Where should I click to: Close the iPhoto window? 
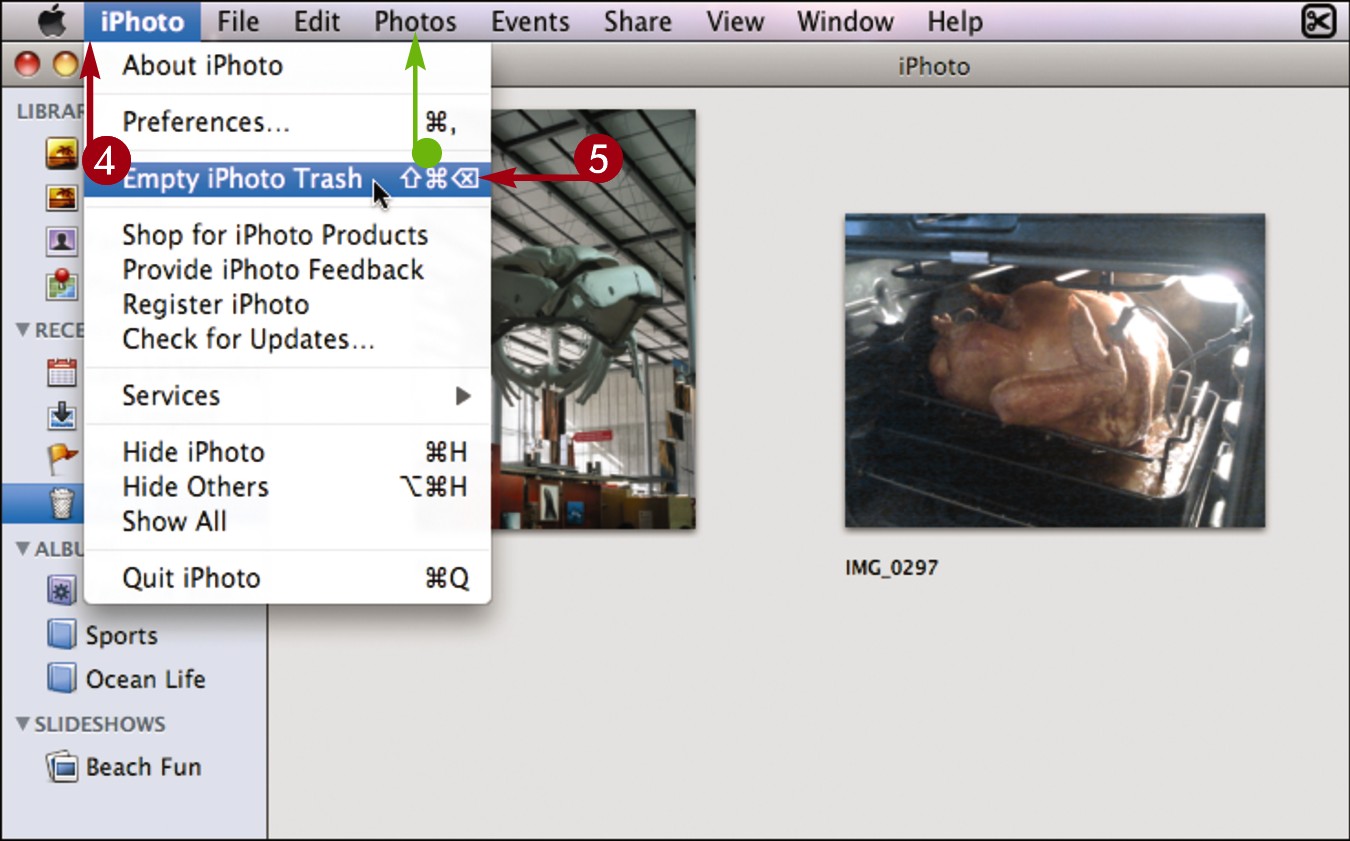pos(28,66)
